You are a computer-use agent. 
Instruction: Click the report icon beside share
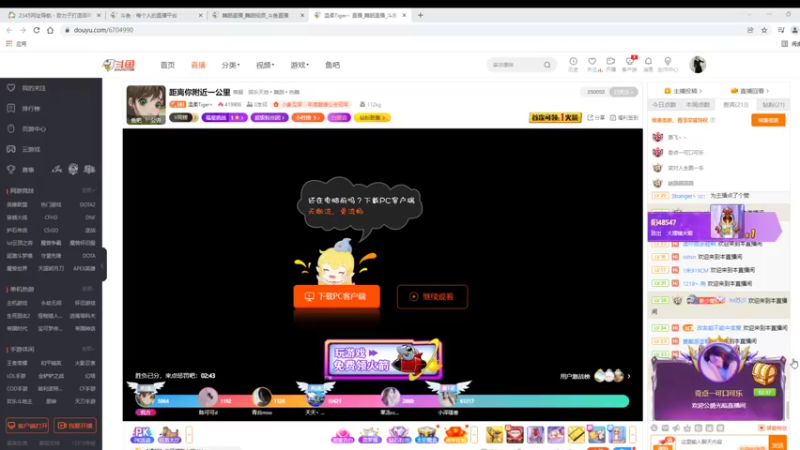(624, 117)
